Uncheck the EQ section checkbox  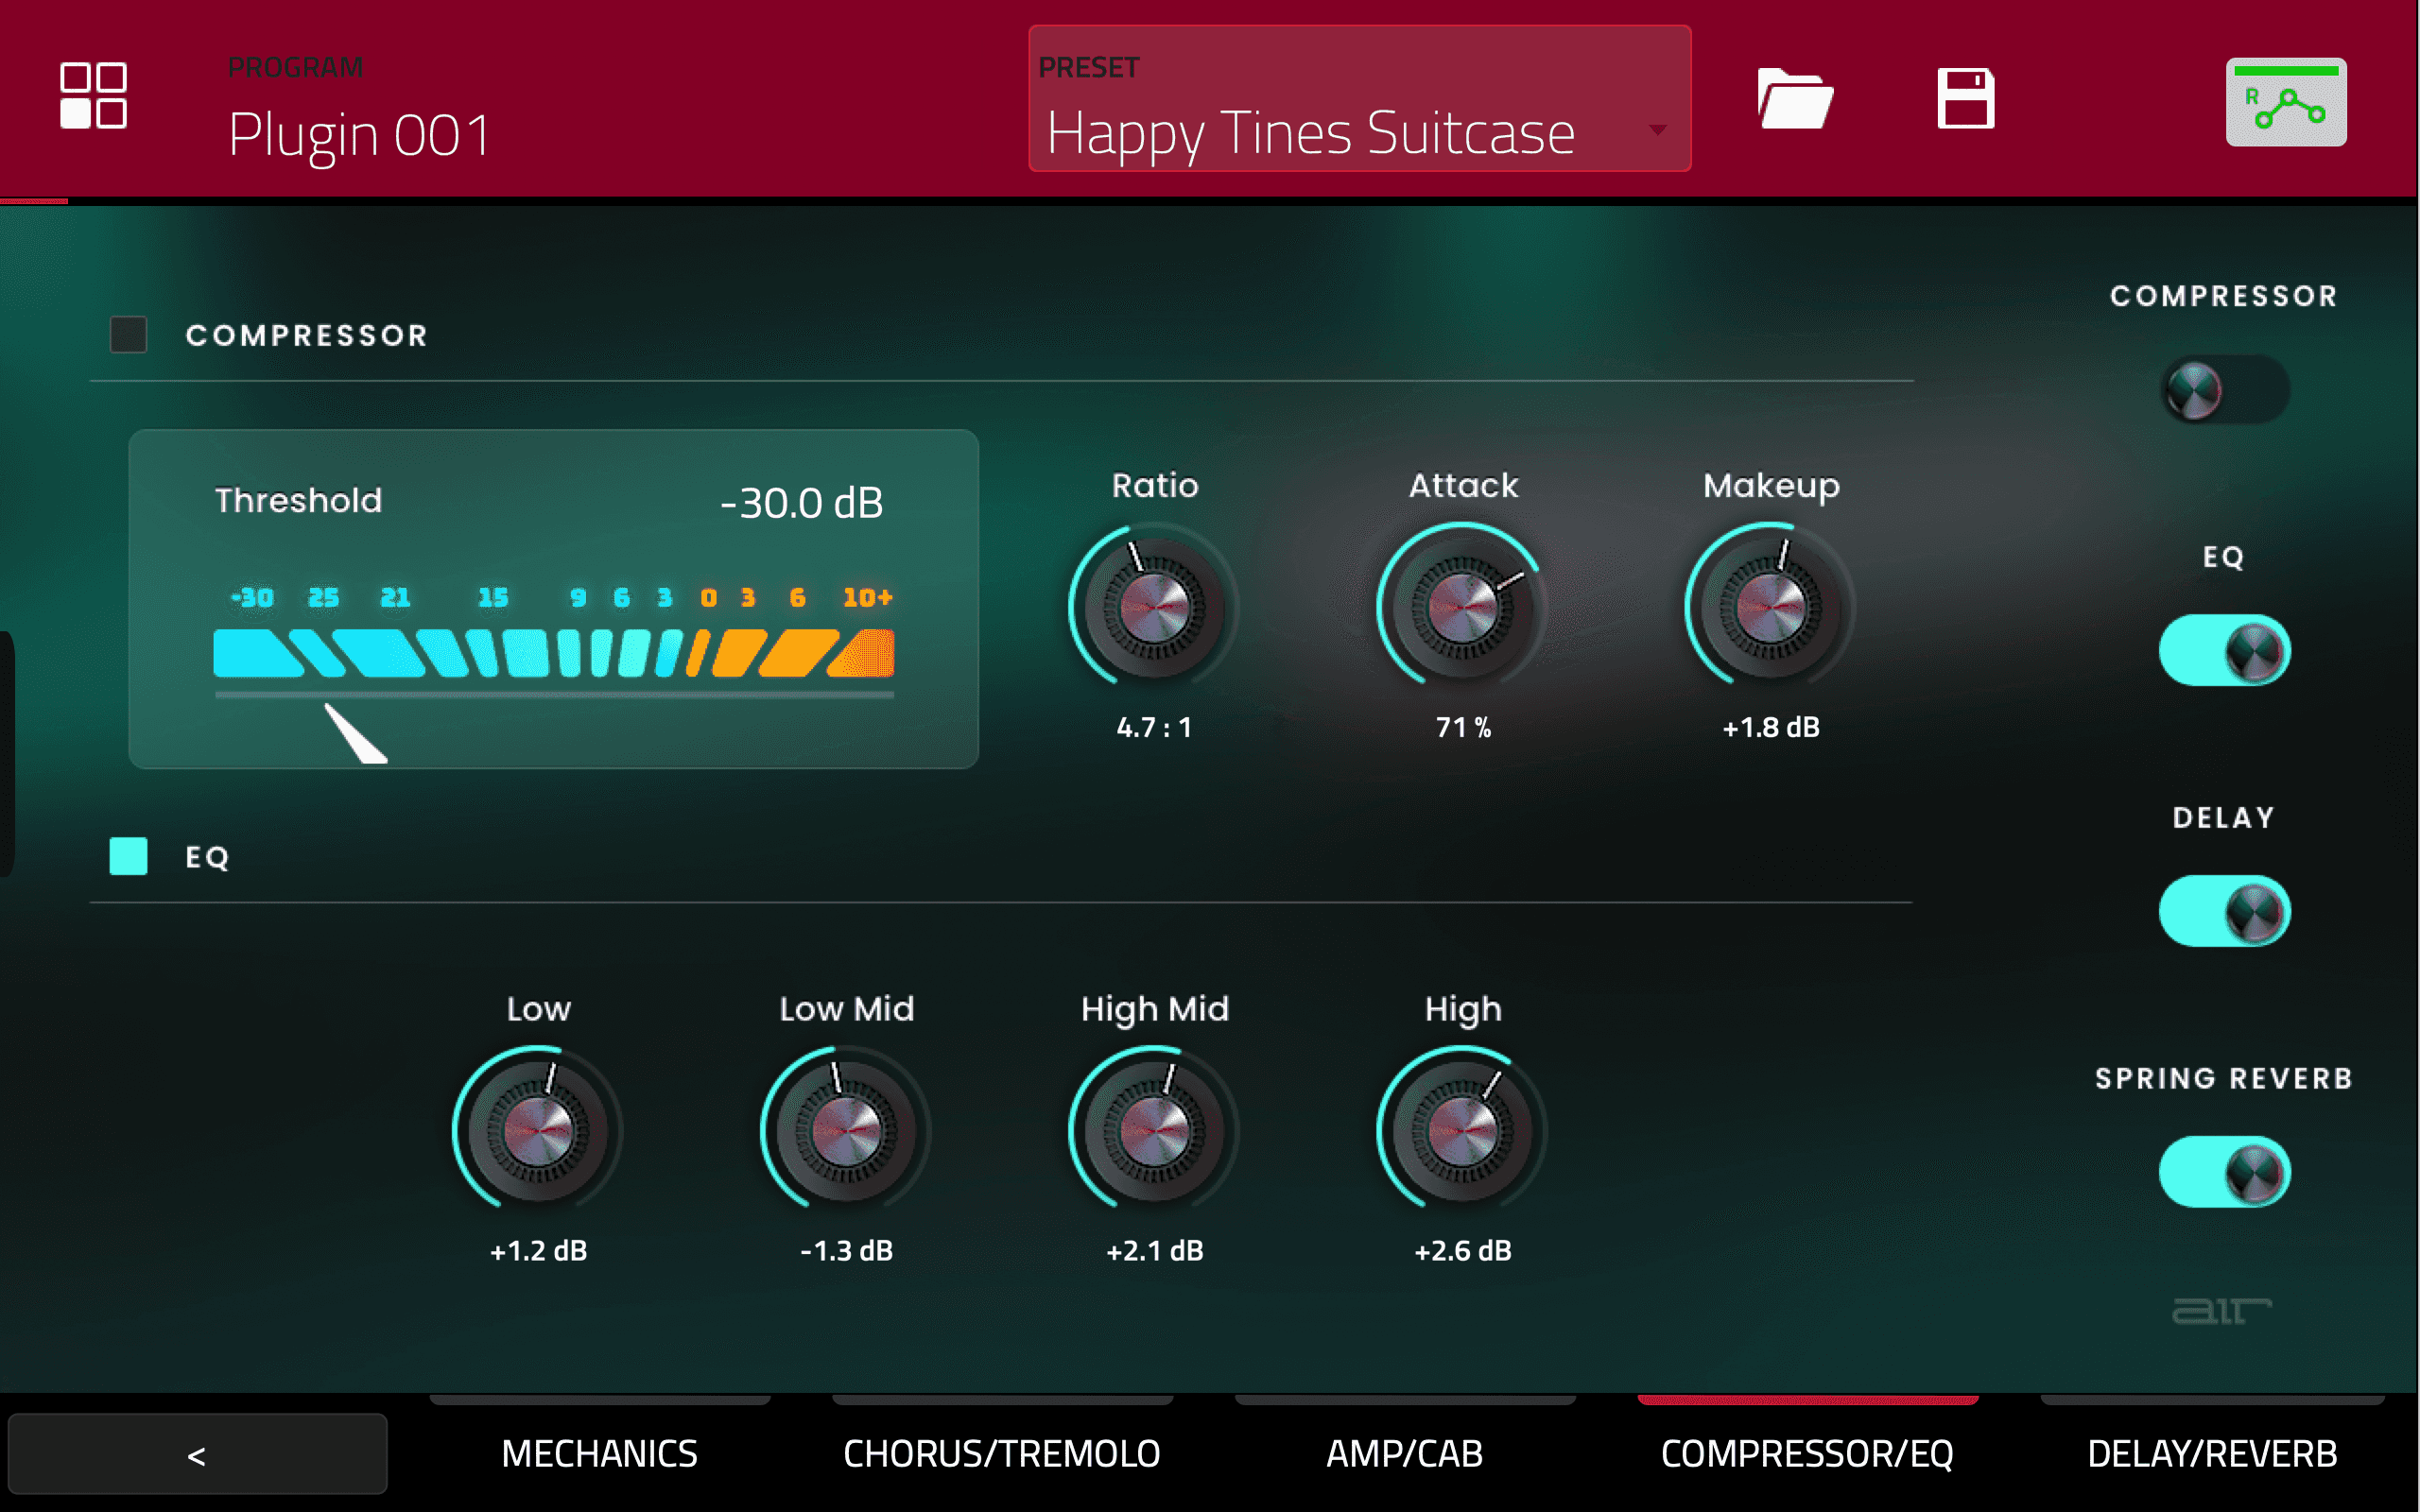click(128, 856)
